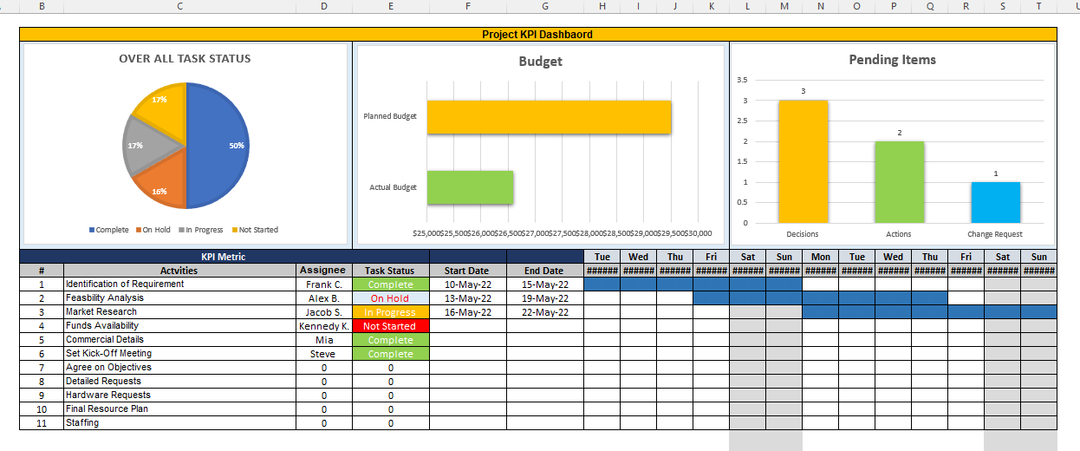Select the Task Status column header cell
1080x451 pixels.
(390, 270)
